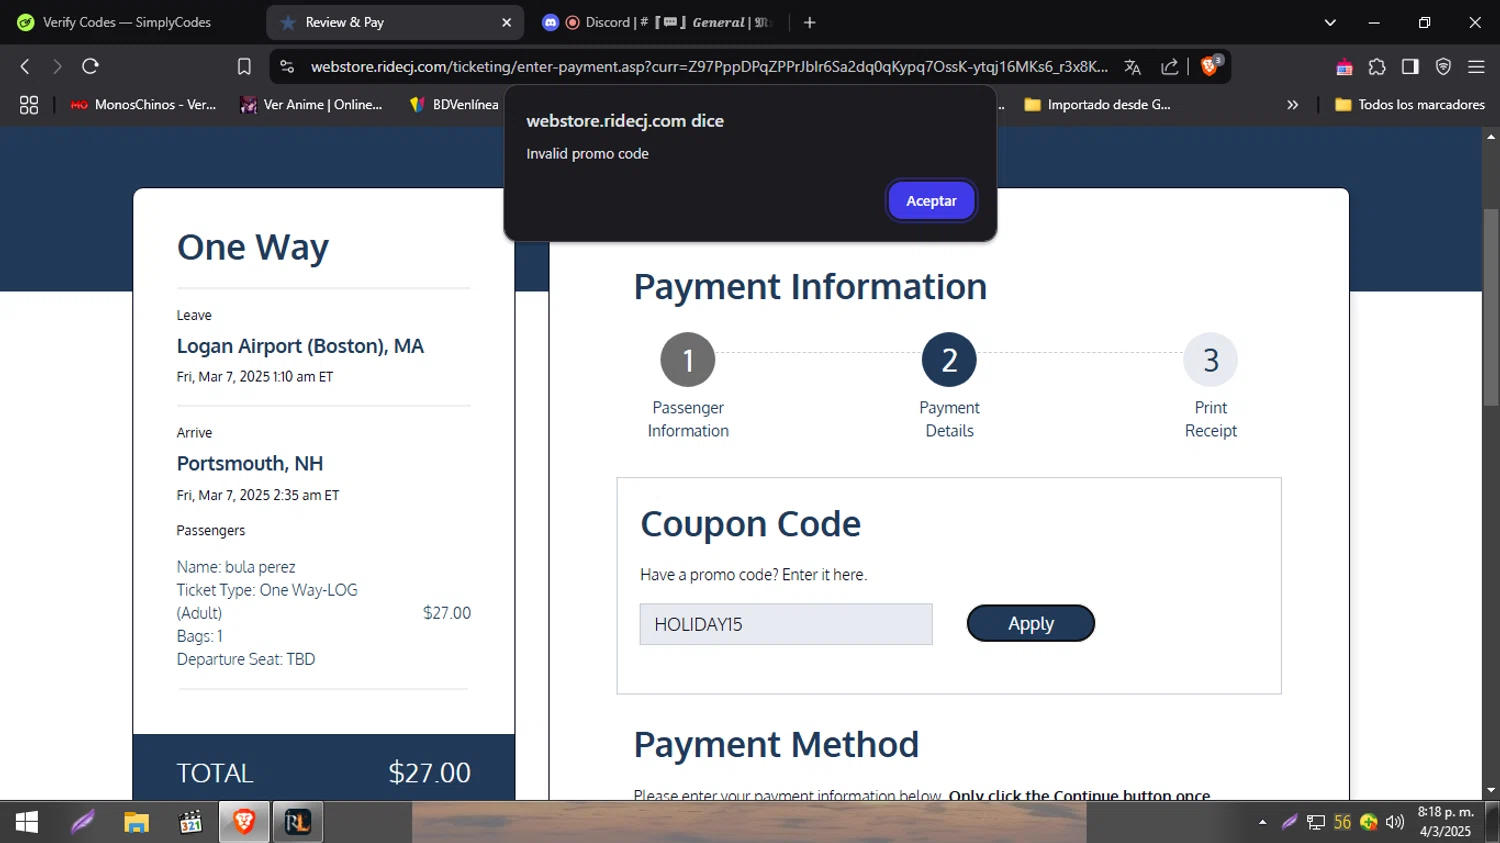Click the TOTAL $27.00 amount
1500x843 pixels.
pyautogui.click(x=429, y=773)
